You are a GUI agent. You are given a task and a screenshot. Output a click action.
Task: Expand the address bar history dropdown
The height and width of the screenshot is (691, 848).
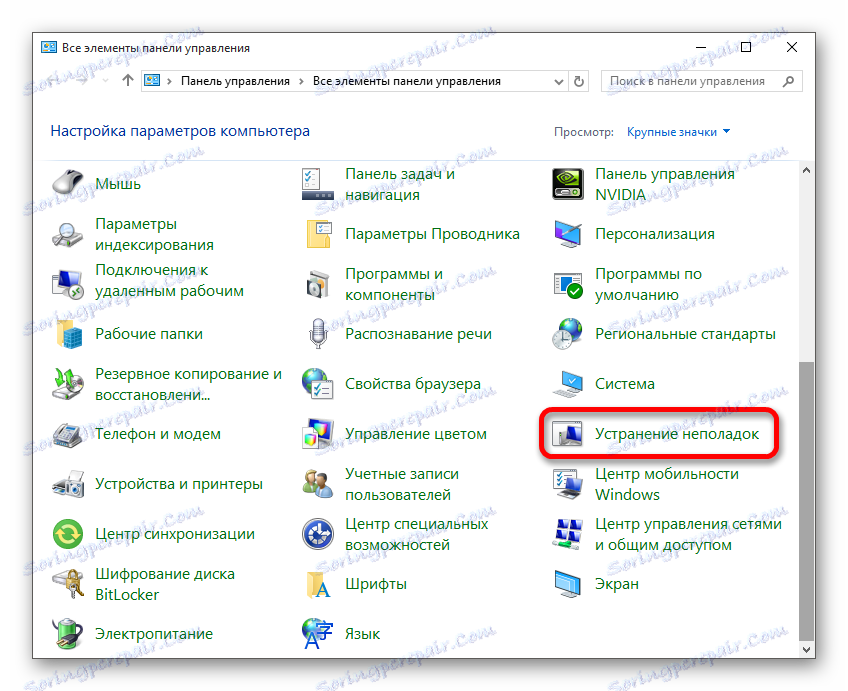pos(559,82)
